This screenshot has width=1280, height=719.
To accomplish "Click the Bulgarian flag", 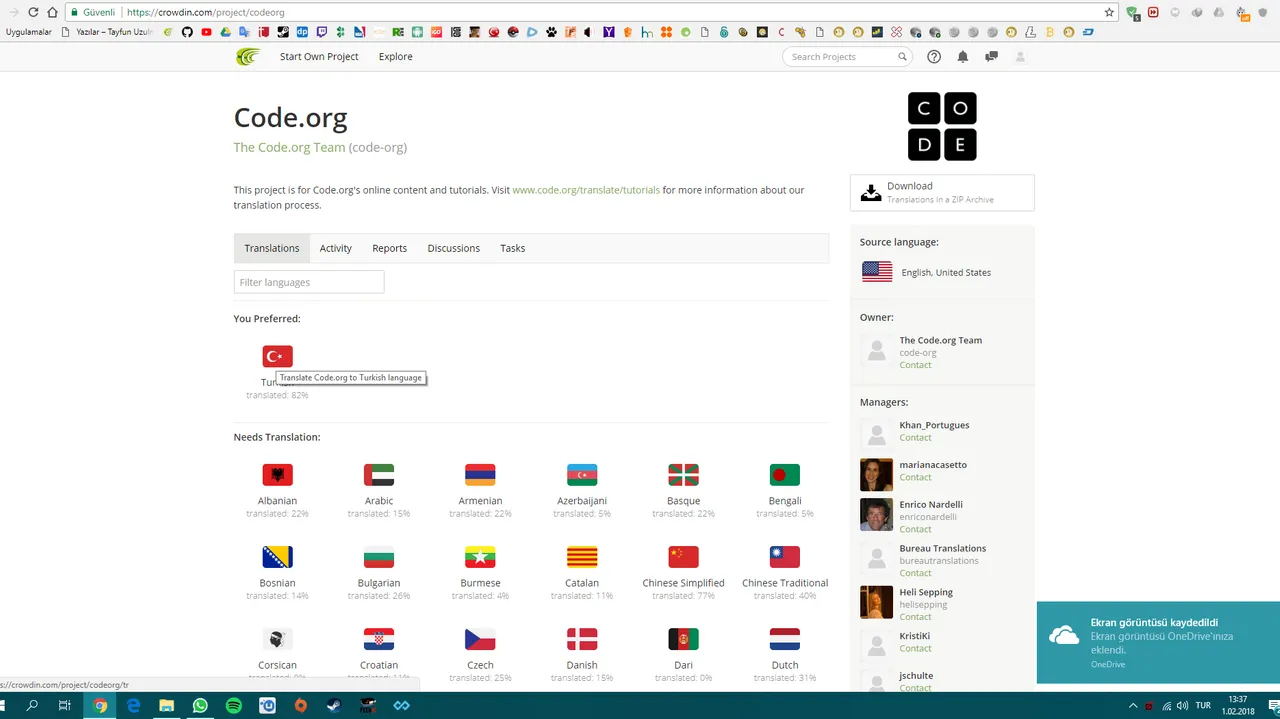I will point(379,557).
